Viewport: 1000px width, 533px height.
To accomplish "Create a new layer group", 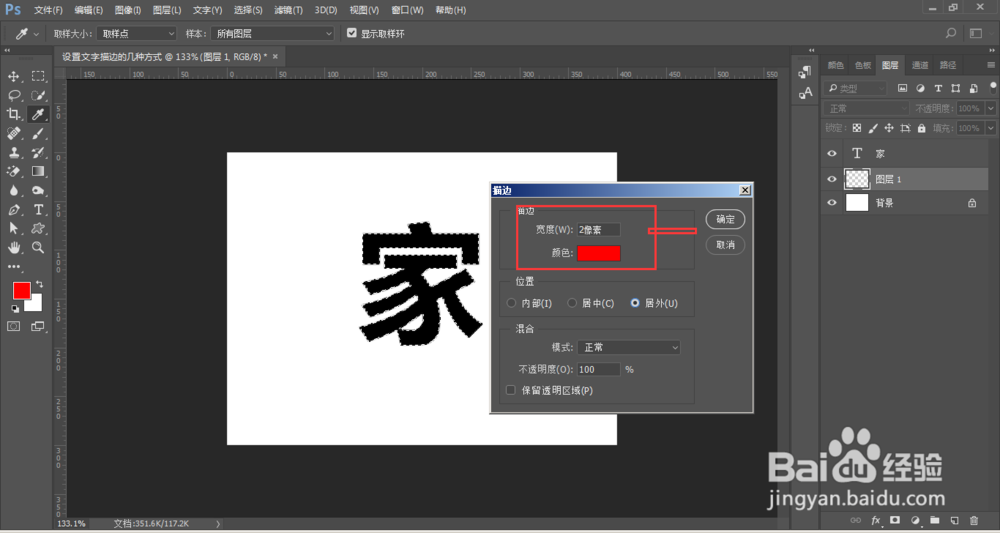I will point(935,520).
